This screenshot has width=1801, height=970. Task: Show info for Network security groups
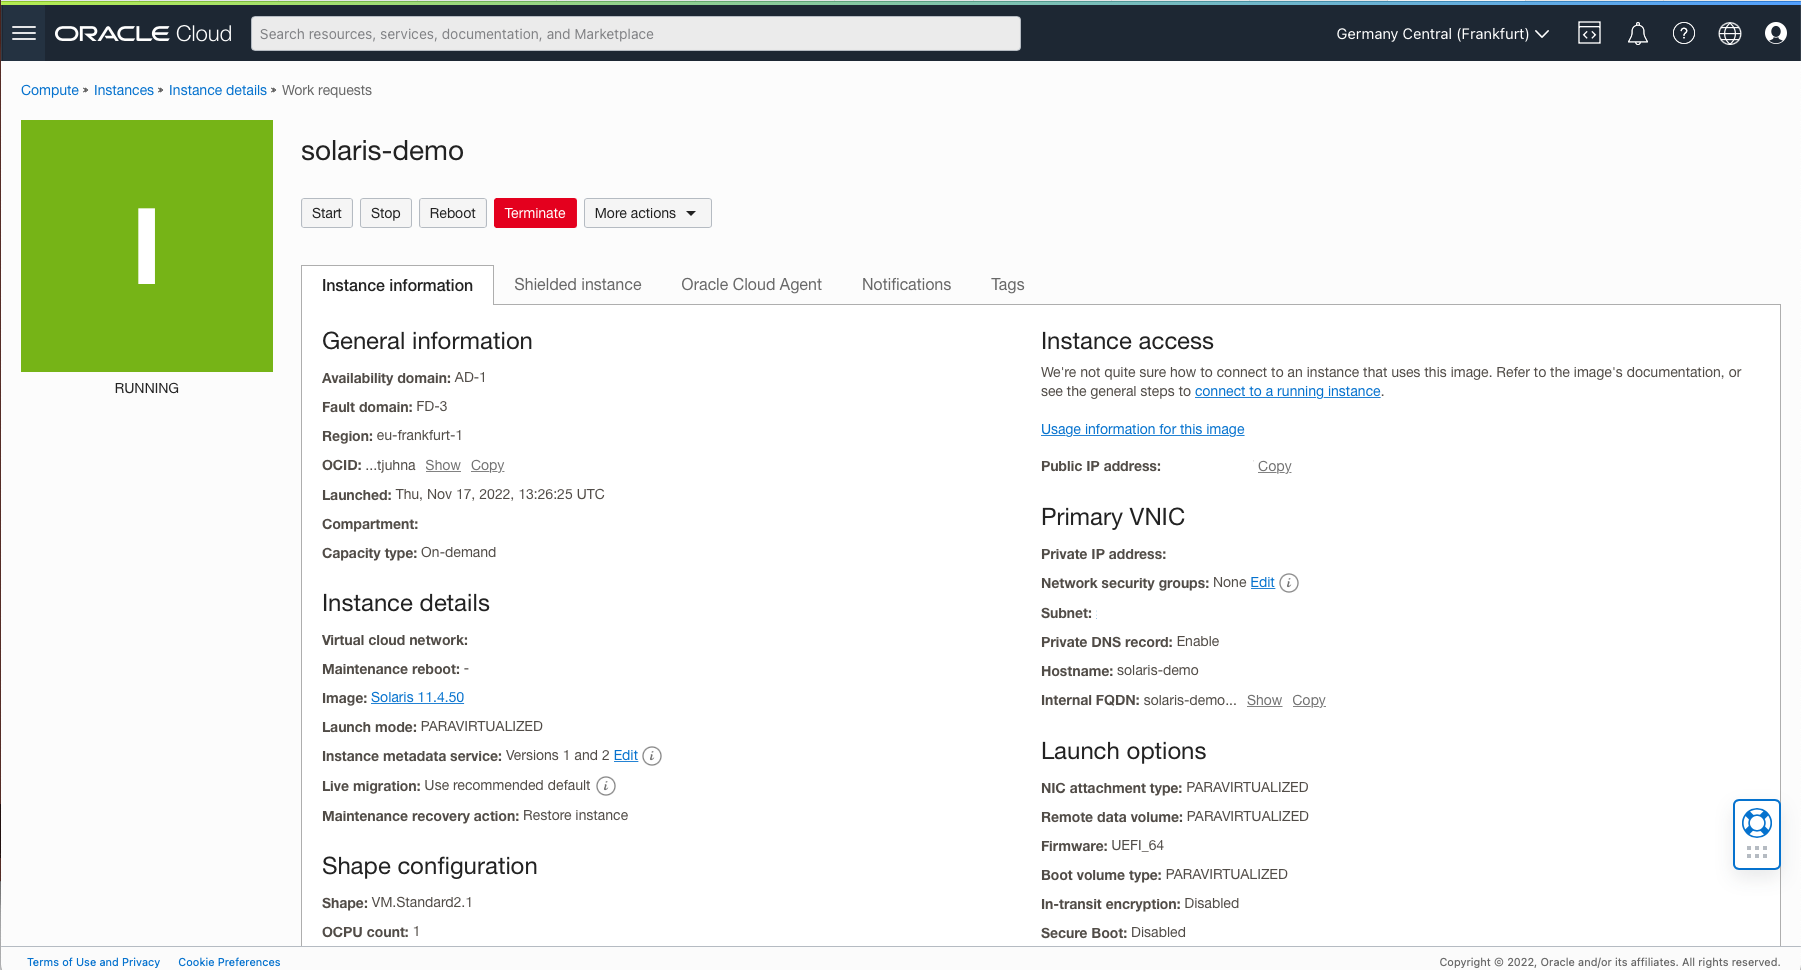pos(1289,583)
